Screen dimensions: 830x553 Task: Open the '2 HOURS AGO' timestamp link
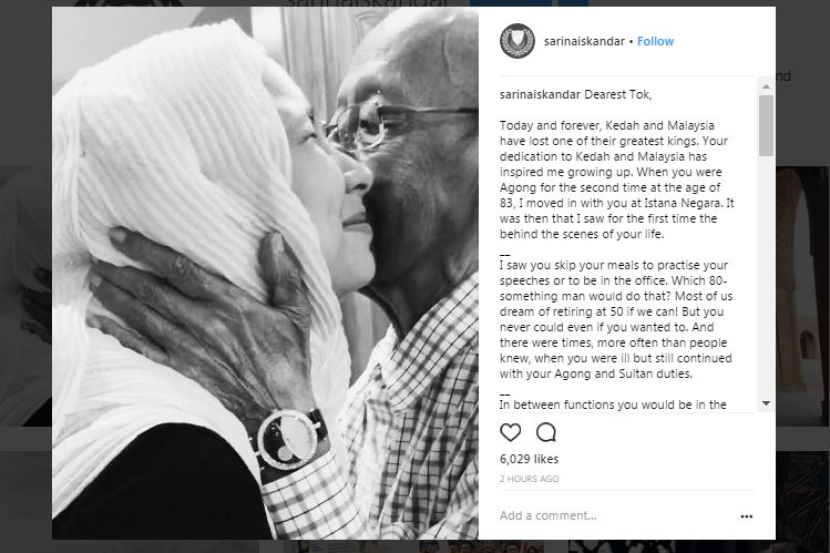coord(529,479)
